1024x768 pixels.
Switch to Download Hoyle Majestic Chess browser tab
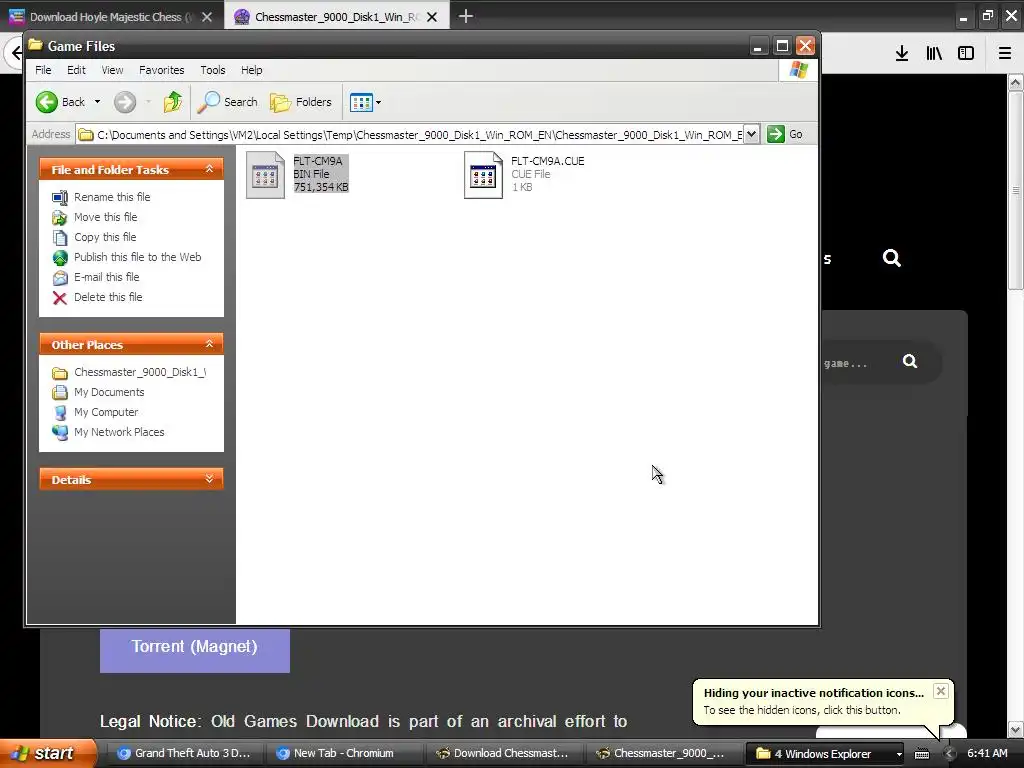(x=111, y=17)
